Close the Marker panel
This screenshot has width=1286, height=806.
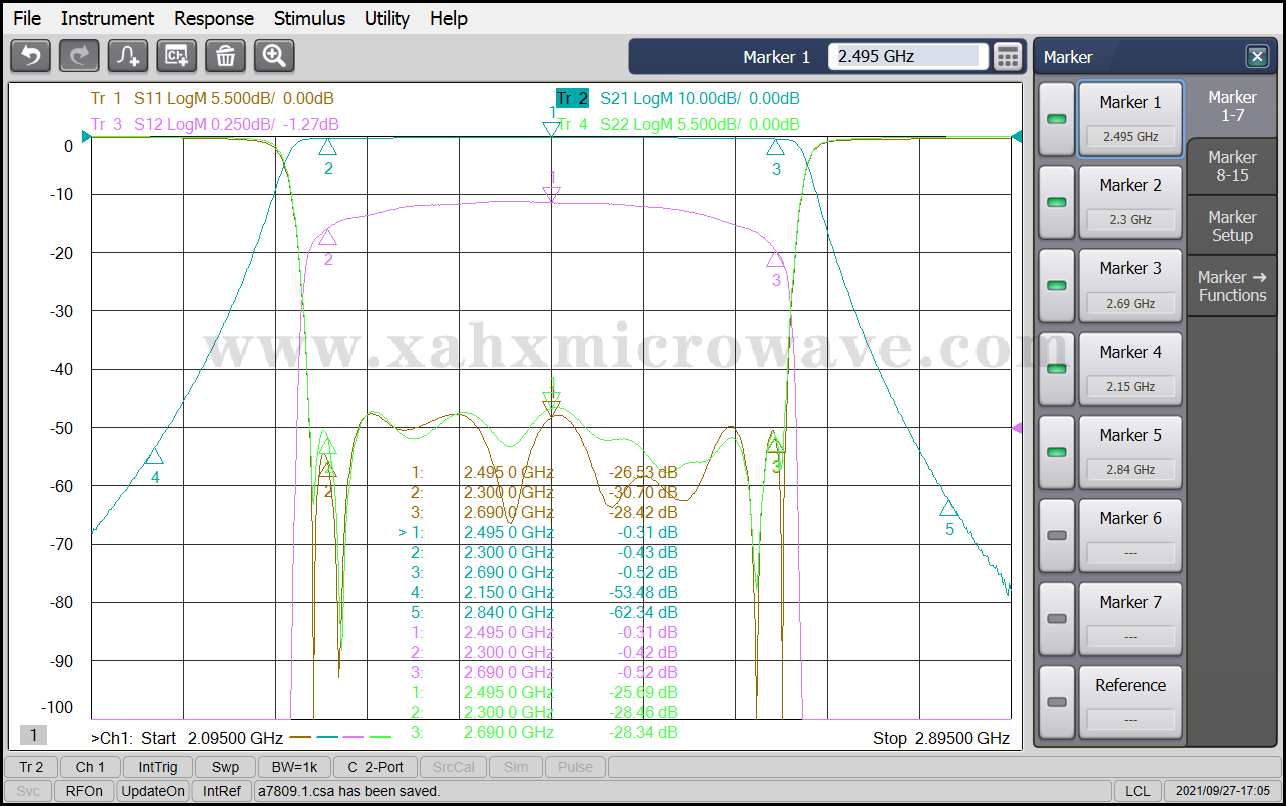tap(1257, 57)
